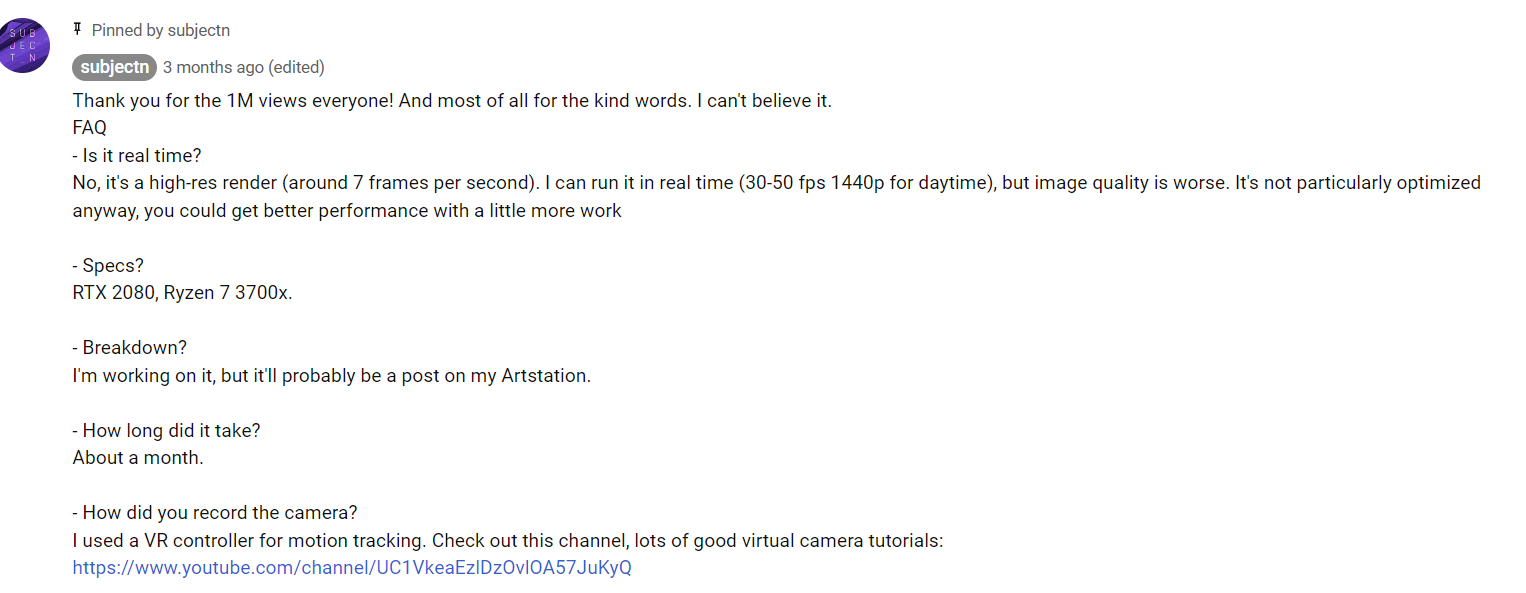1526x593 pixels.
Task: Open the subjectn username badge
Action: (114, 67)
